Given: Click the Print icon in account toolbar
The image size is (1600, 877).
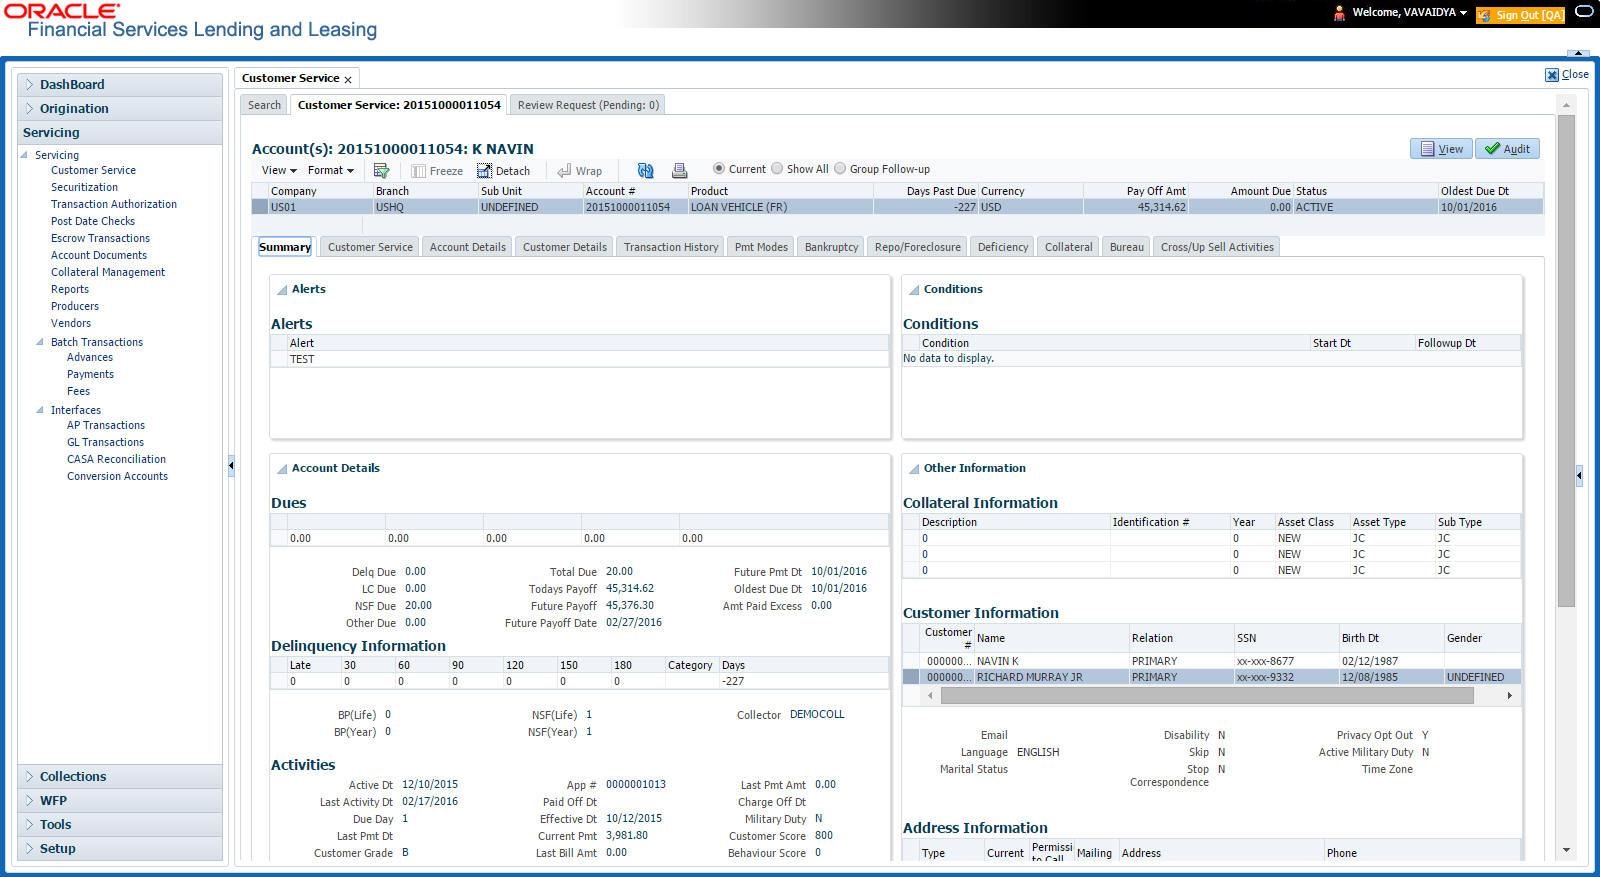Looking at the screenshot, I should click(679, 171).
